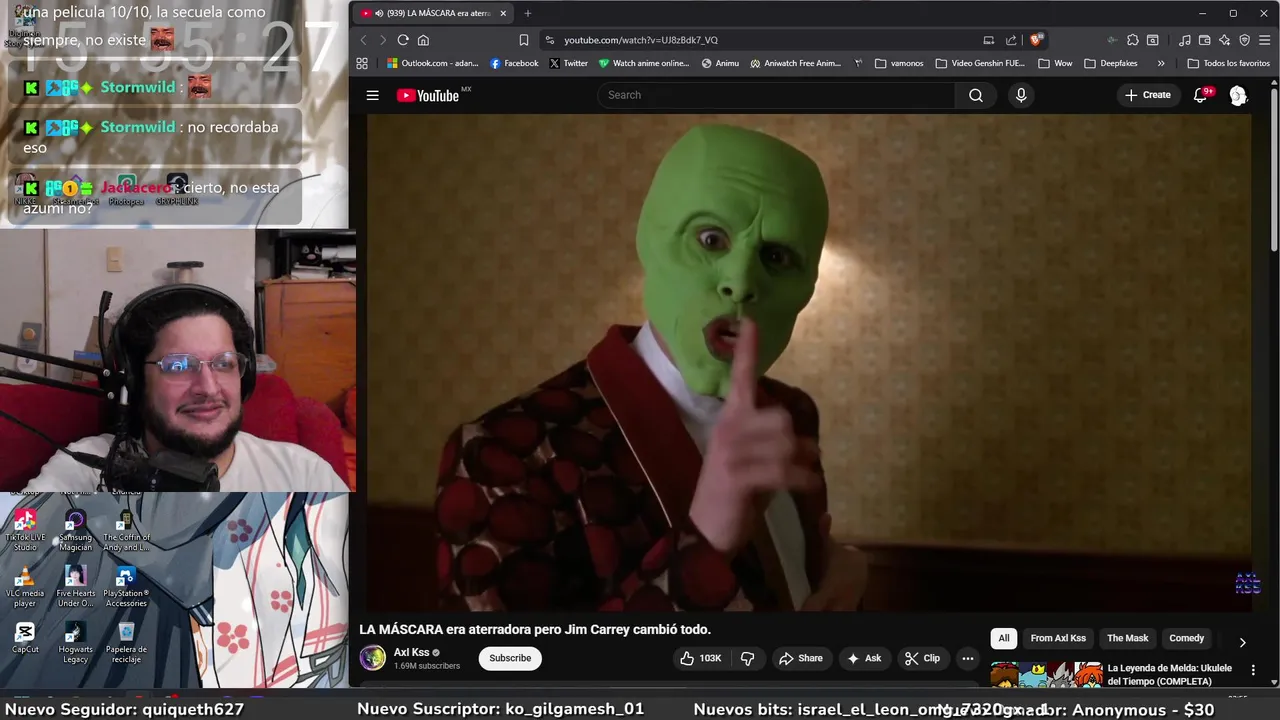Select The Mask filter chip

1127,638
